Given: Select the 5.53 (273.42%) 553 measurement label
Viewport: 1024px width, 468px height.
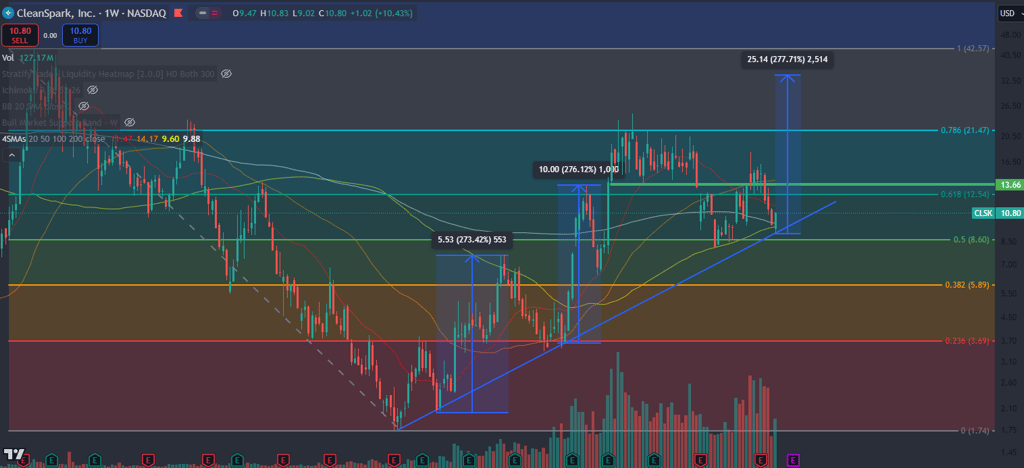Looking at the screenshot, I should (x=472, y=240).
